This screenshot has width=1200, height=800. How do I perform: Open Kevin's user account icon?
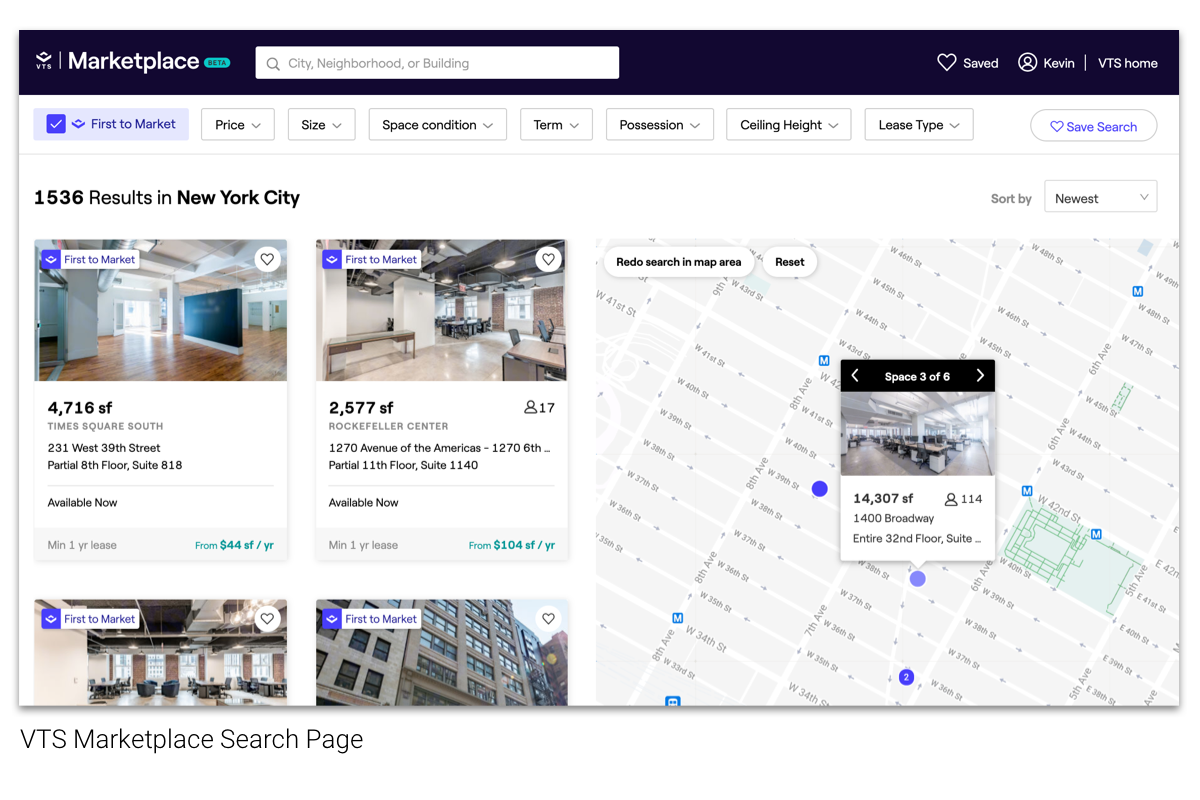click(1027, 62)
